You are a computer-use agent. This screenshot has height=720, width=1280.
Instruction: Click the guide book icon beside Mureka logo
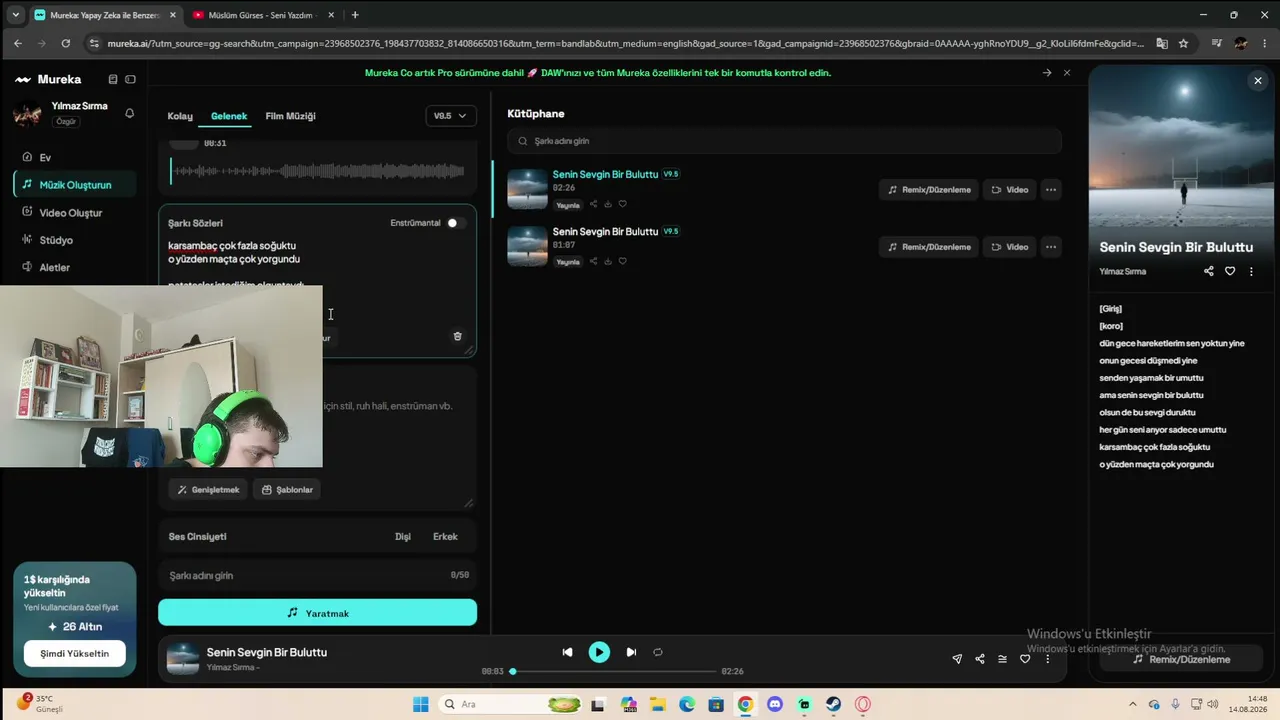(x=113, y=79)
